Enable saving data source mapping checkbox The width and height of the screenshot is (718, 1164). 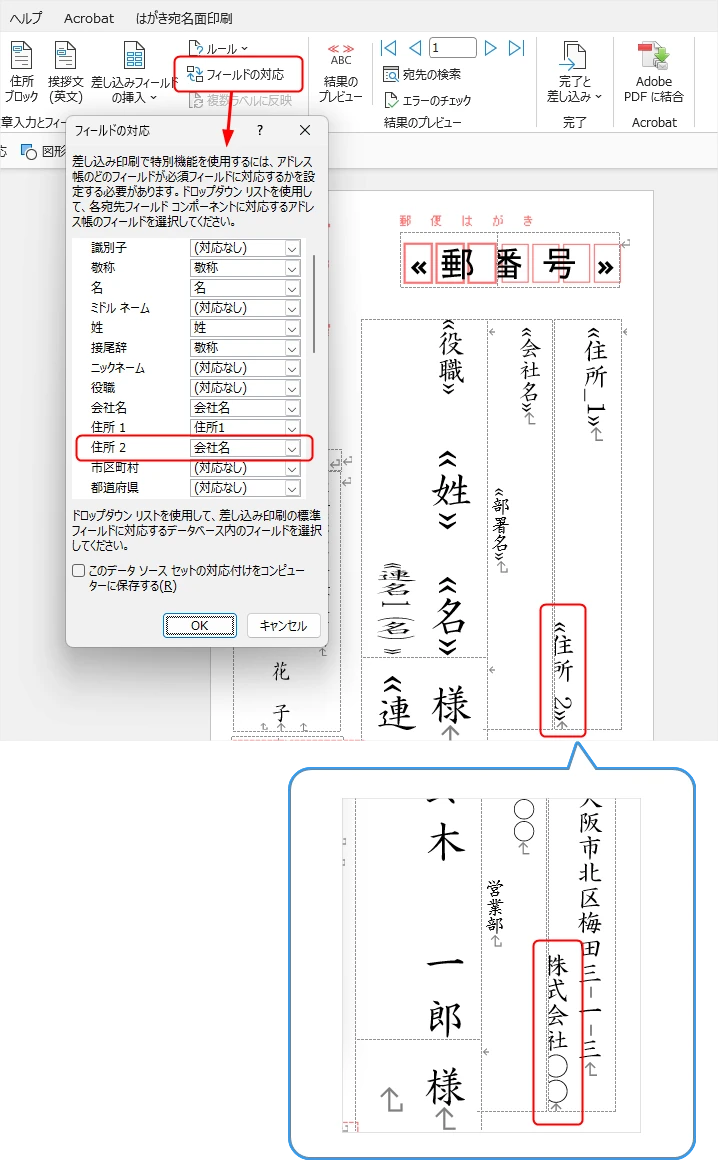click(x=79, y=570)
